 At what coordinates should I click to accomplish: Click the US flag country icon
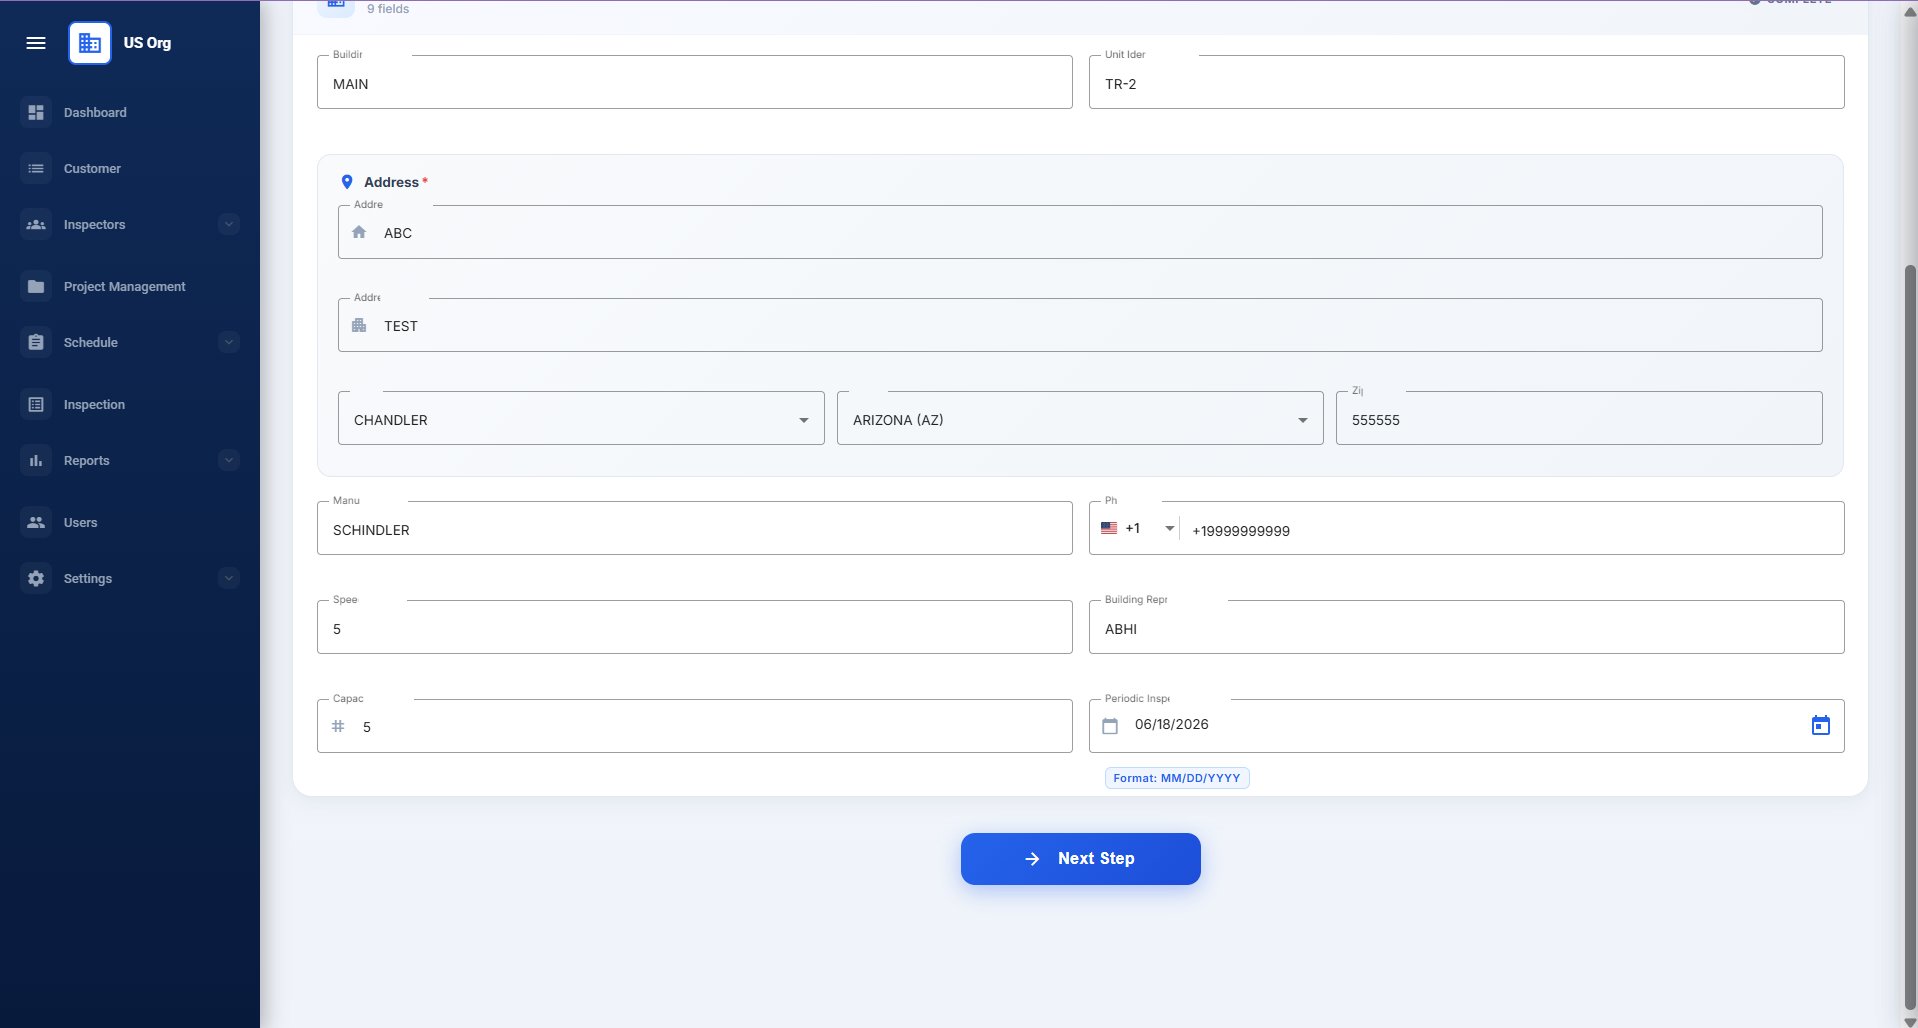(x=1109, y=528)
